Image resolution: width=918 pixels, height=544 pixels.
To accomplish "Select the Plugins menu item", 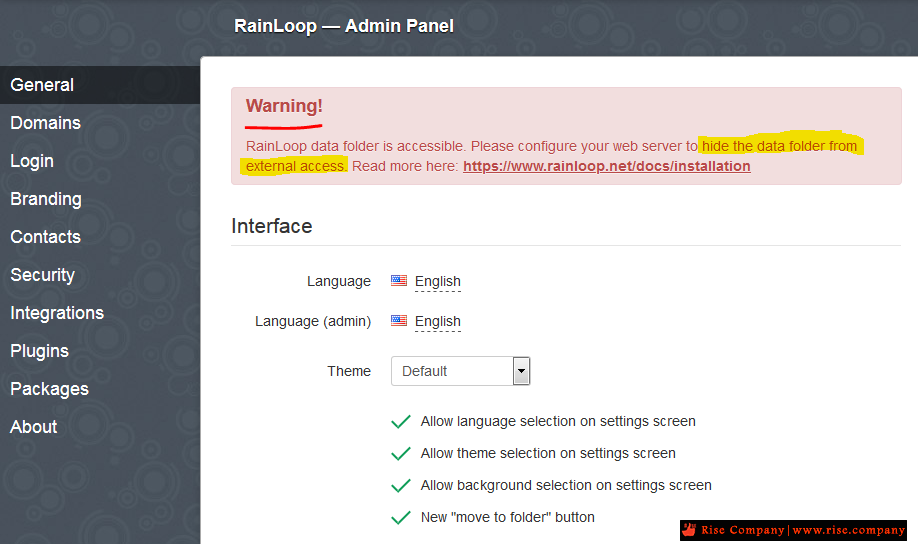I will (x=100, y=351).
